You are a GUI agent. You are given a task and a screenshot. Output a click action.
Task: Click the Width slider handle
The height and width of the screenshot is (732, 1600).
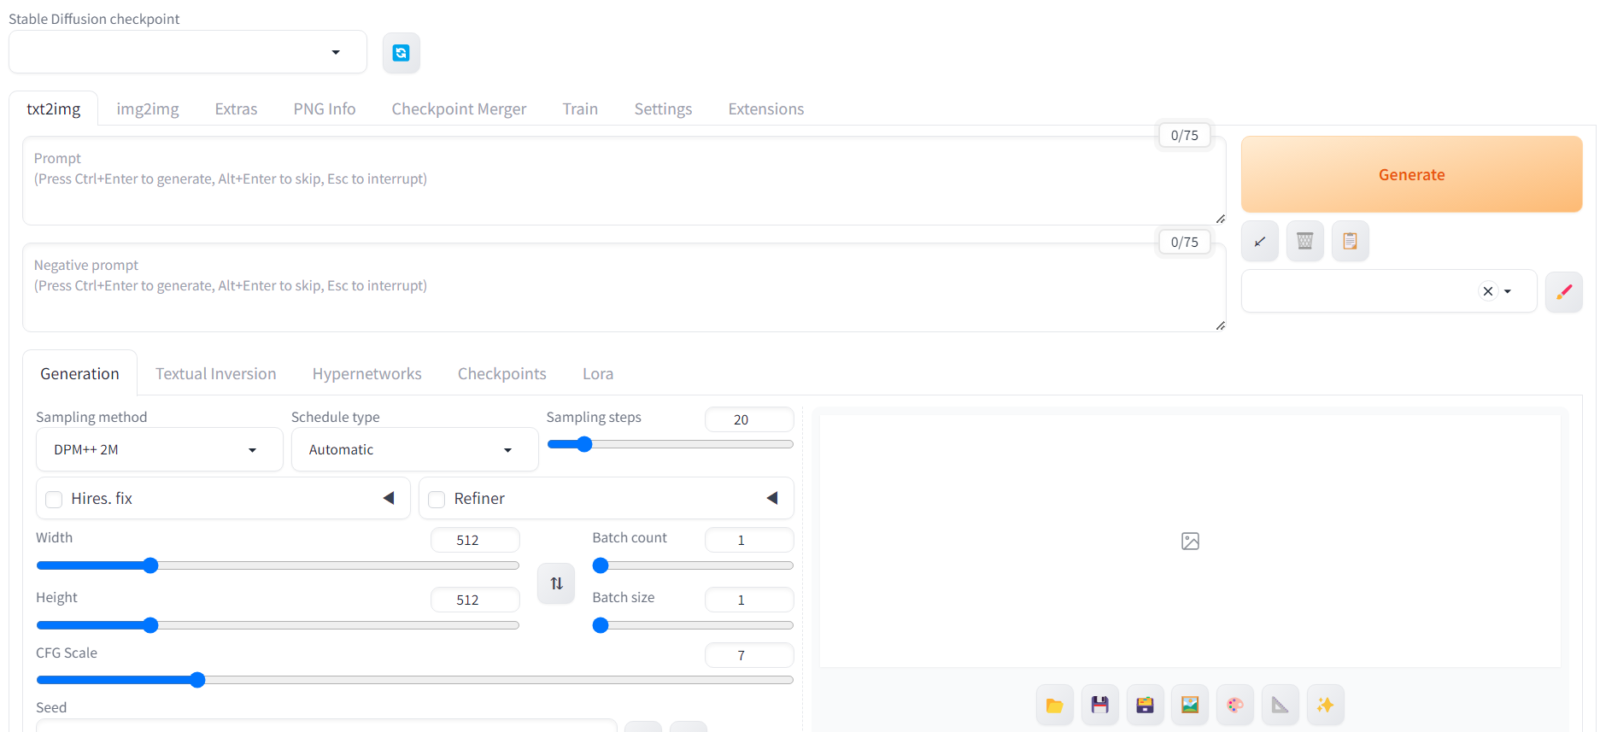pos(150,566)
